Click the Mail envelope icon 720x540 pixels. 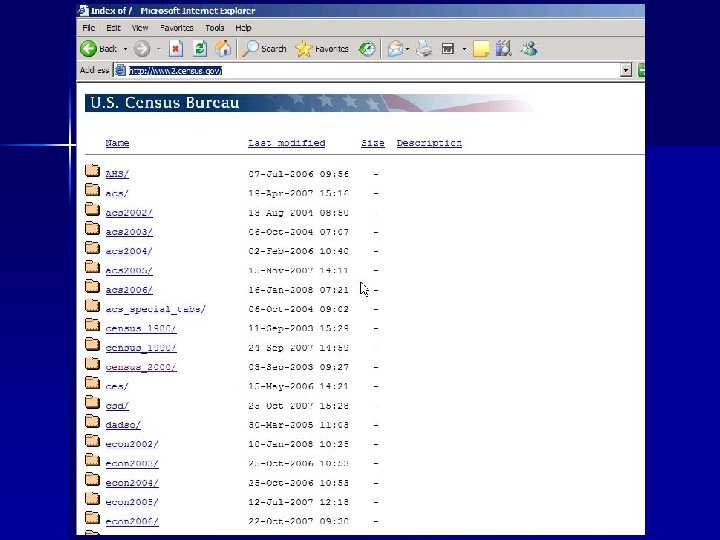tap(395, 49)
